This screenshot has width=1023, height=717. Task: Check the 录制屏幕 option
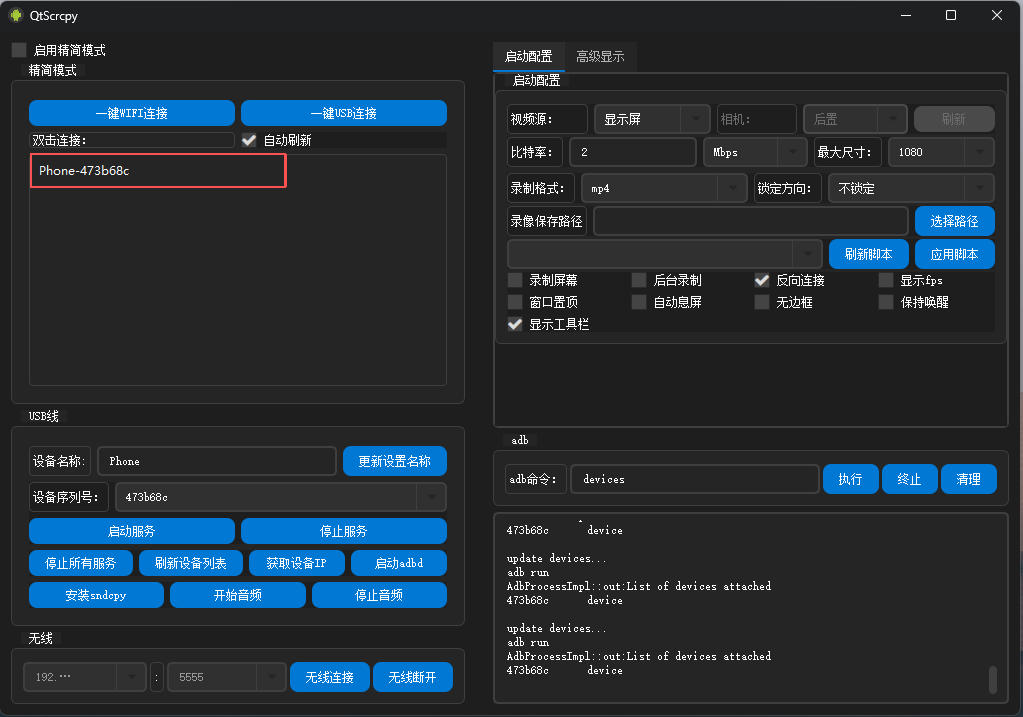[515, 281]
